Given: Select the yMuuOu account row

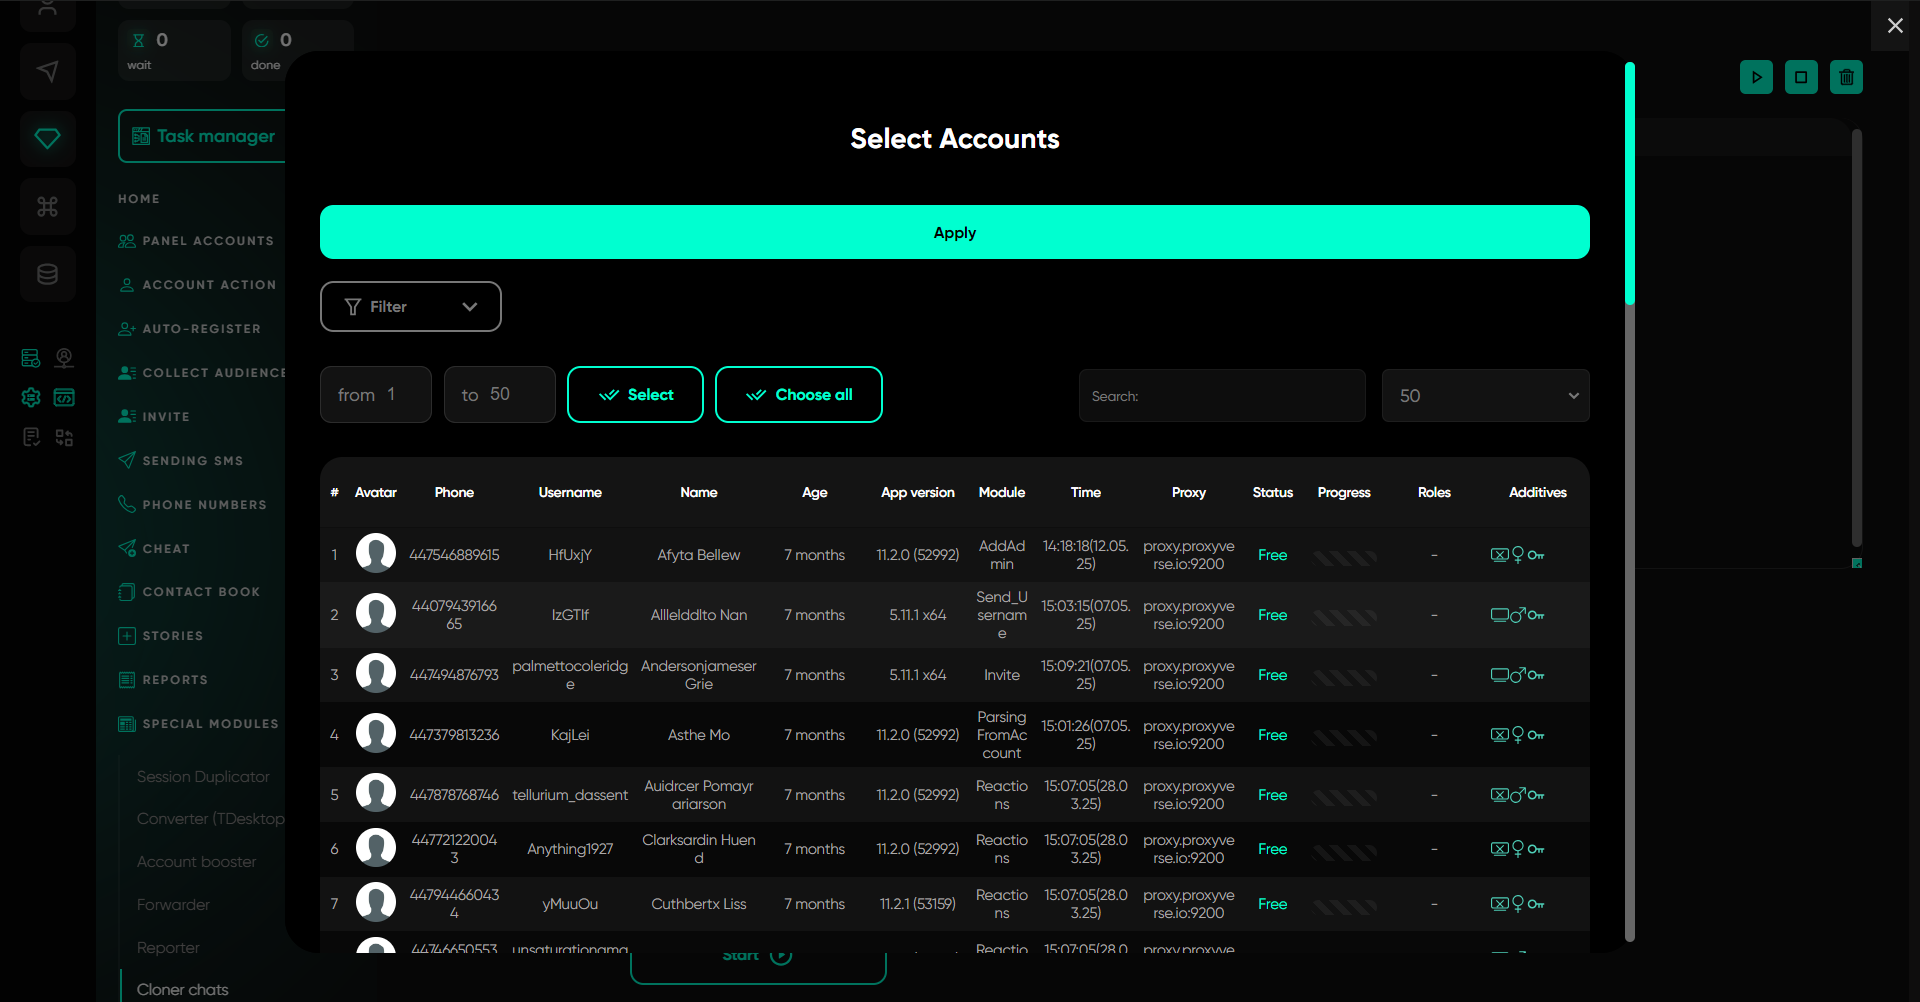Looking at the screenshot, I should [570, 904].
